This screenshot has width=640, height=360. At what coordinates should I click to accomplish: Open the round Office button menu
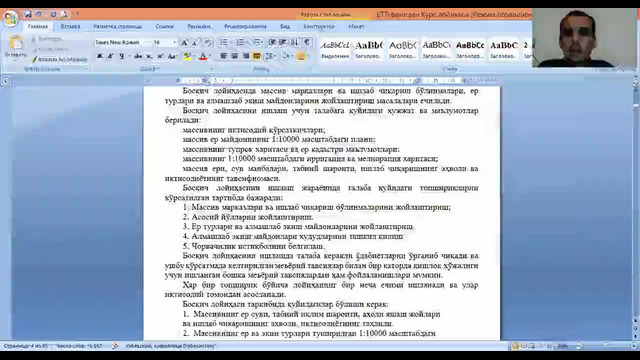(10, 18)
